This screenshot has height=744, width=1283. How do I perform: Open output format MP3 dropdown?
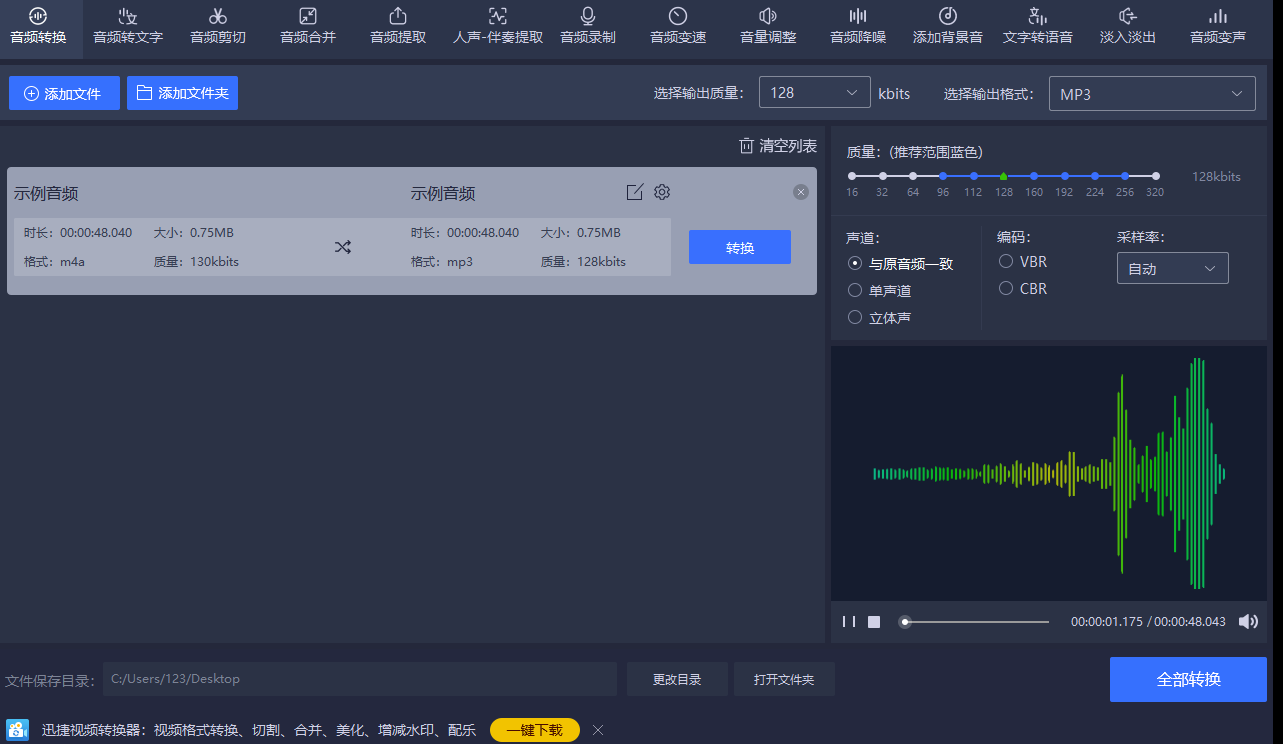1152,94
